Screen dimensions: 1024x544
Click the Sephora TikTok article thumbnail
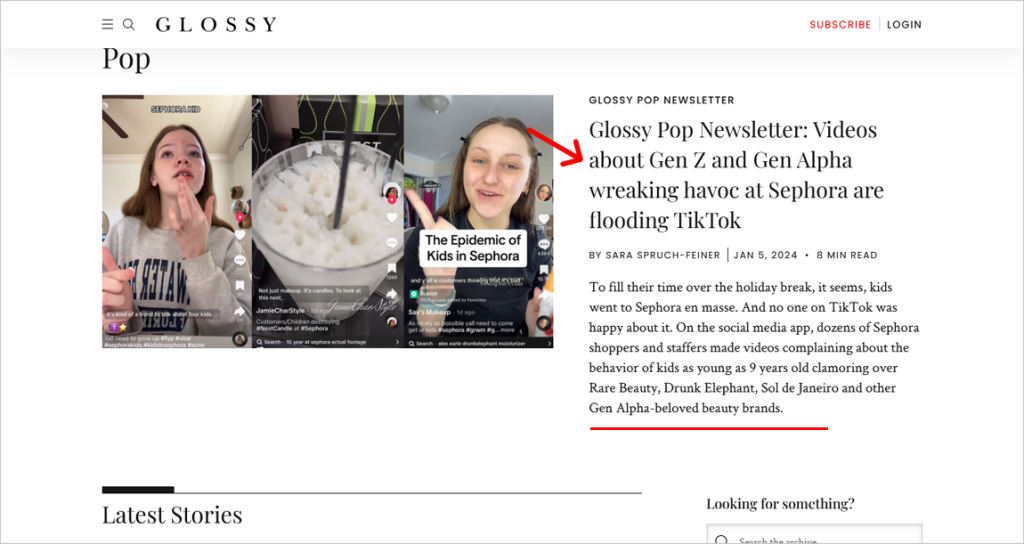(x=327, y=221)
